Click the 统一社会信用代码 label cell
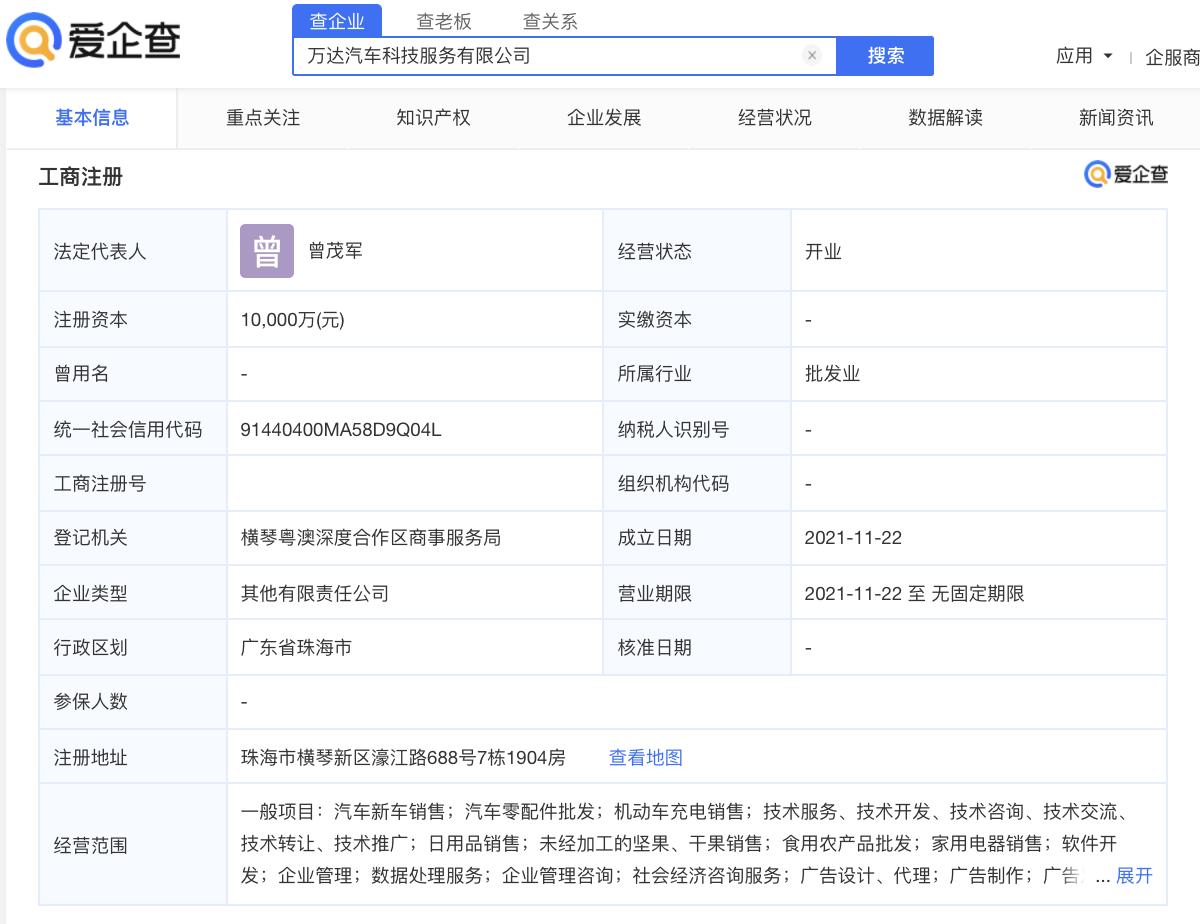The image size is (1200, 924). pos(133,429)
